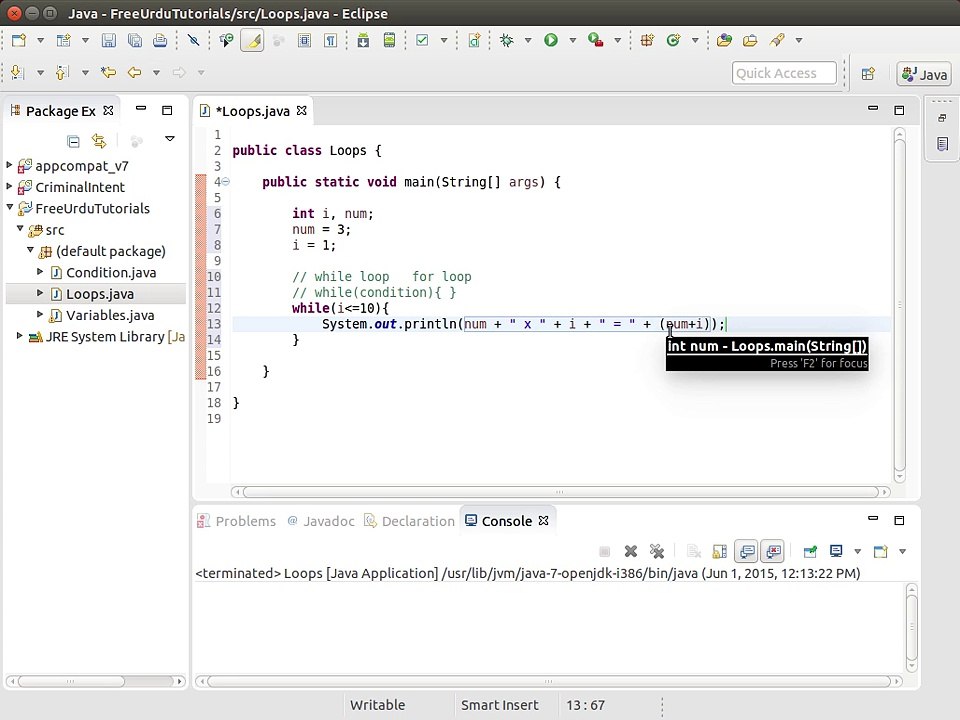Click the New Java Class icon

[673, 40]
